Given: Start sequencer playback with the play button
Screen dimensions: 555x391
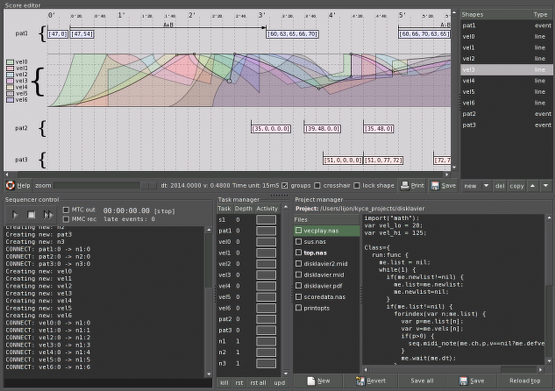Looking at the screenshot, I should (15, 214).
